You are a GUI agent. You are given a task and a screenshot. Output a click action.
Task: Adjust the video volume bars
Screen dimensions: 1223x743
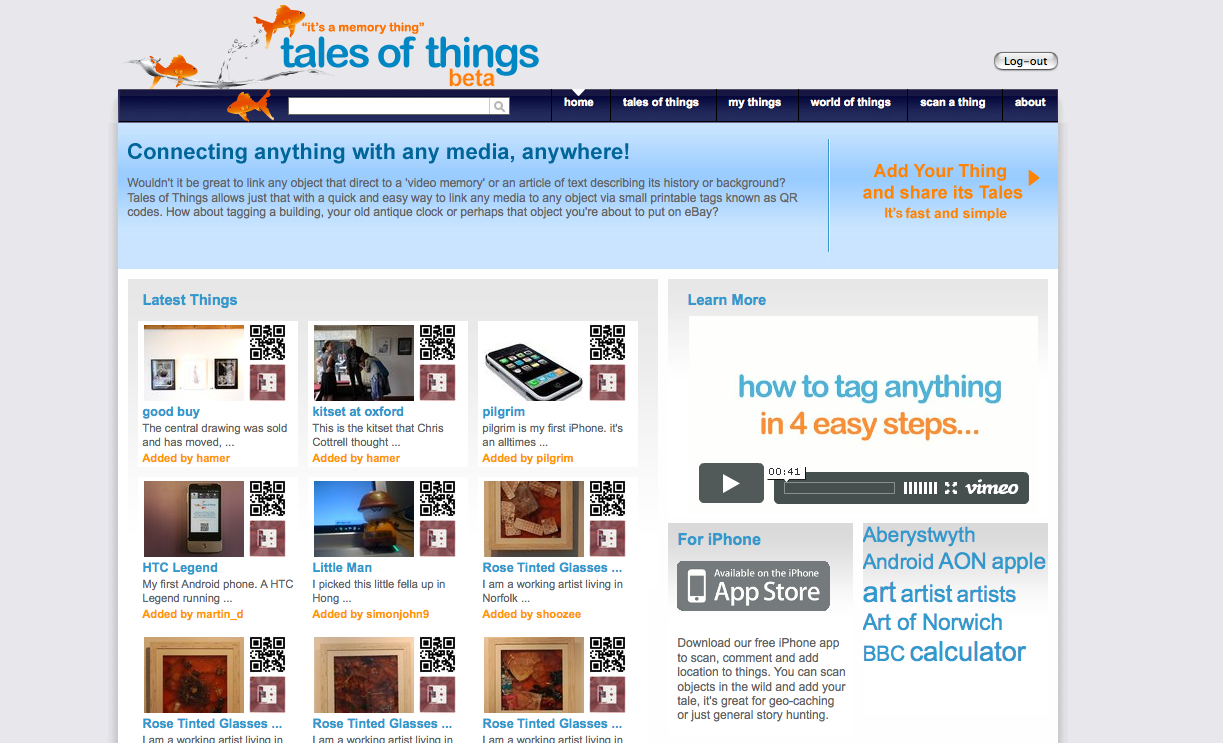click(x=920, y=488)
